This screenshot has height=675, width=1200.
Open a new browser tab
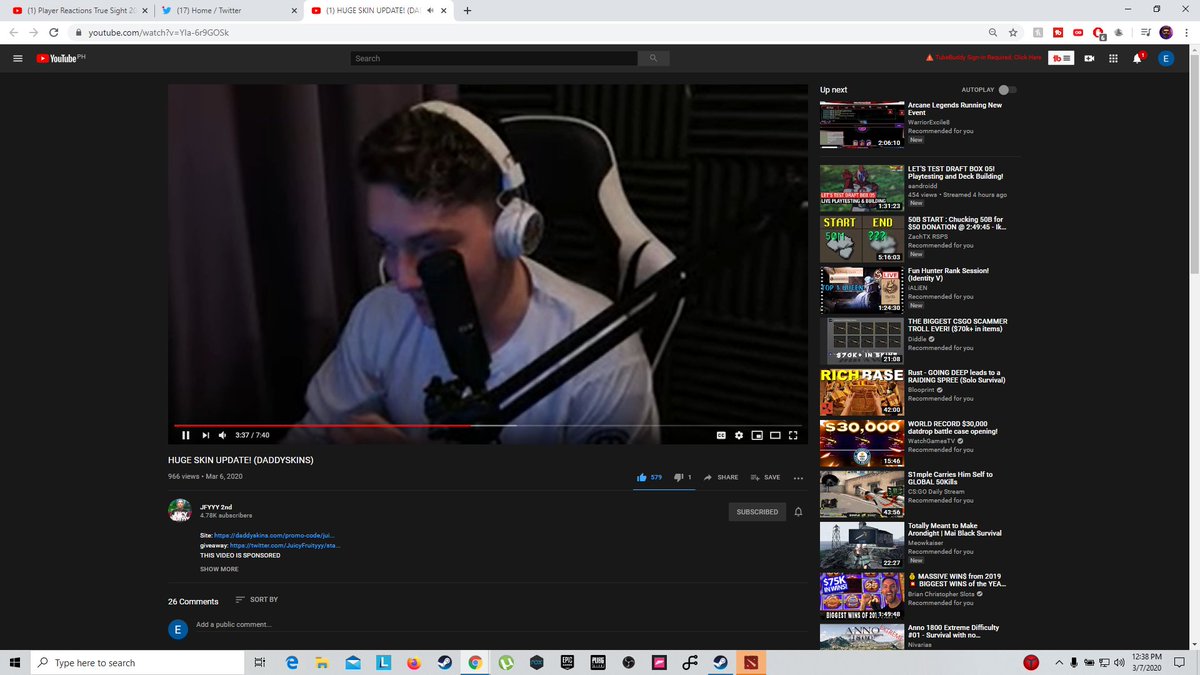tap(467, 10)
